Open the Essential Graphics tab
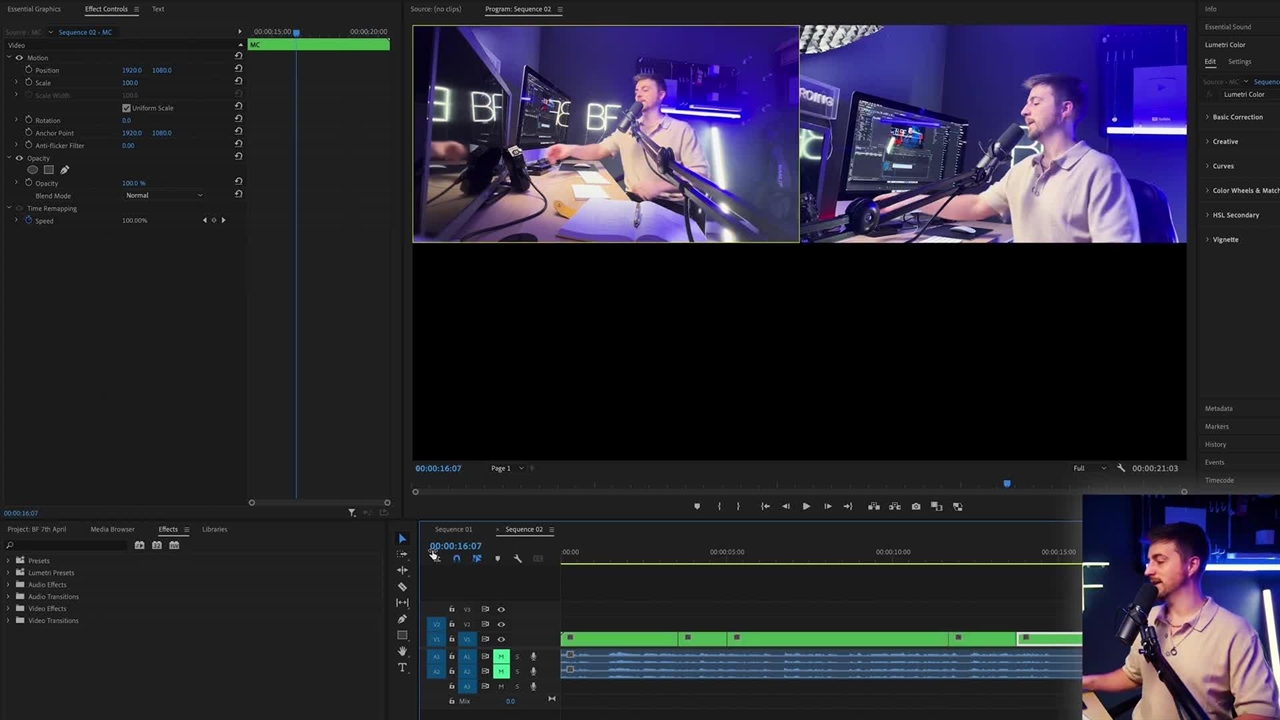The image size is (1280, 720). tap(34, 9)
